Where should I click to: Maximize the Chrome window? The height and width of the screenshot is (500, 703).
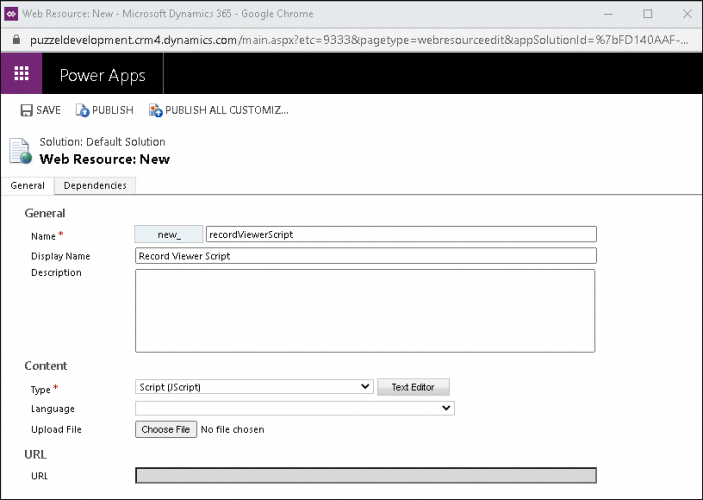point(647,13)
